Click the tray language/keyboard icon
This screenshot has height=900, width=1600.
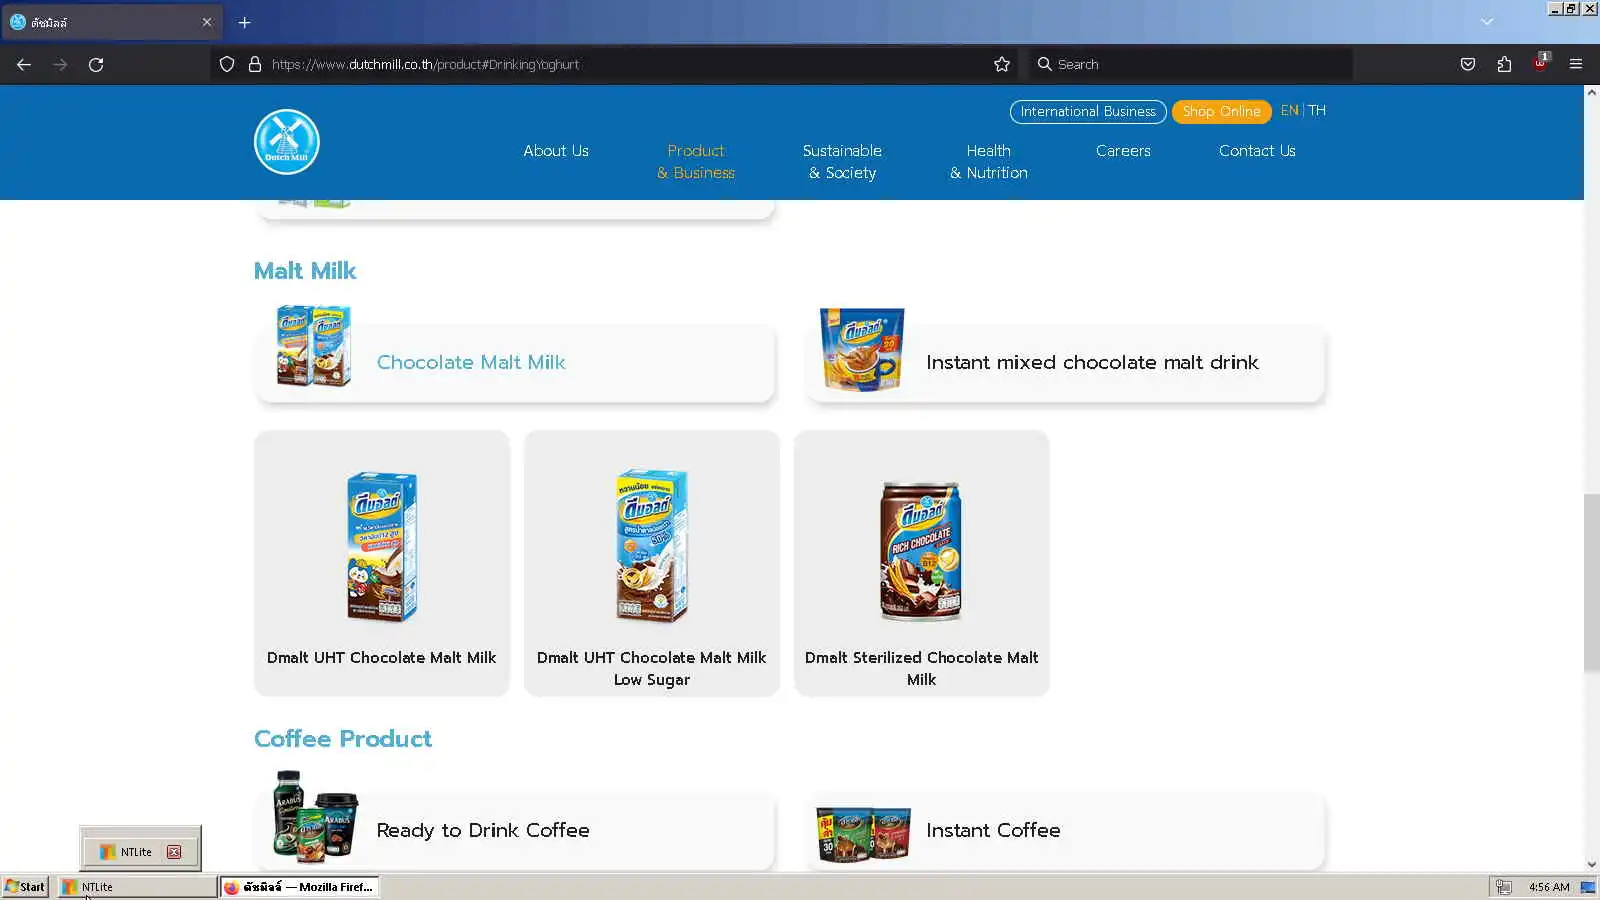[x=1503, y=887]
